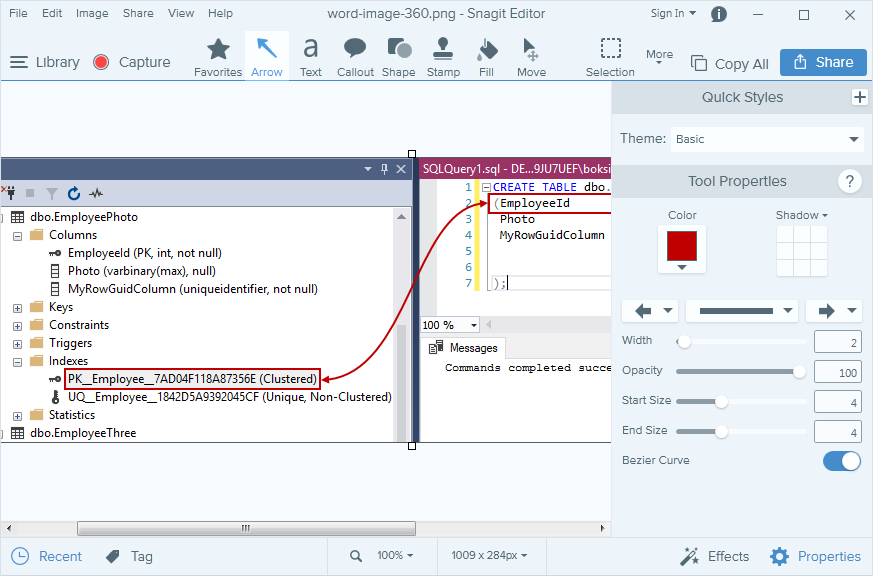
Task: Open the File menu
Action: pyautogui.click(x=18, y=13)
